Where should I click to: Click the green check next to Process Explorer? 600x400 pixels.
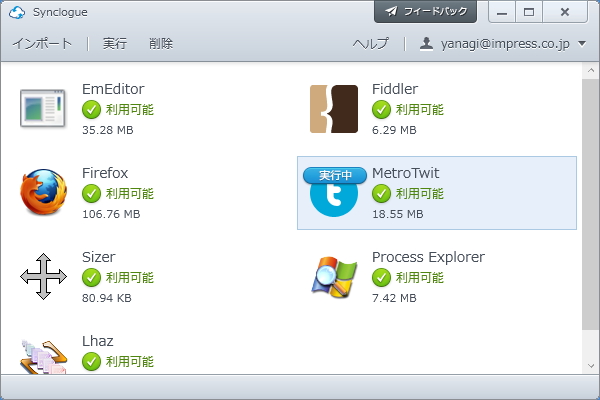pos(382,278)
